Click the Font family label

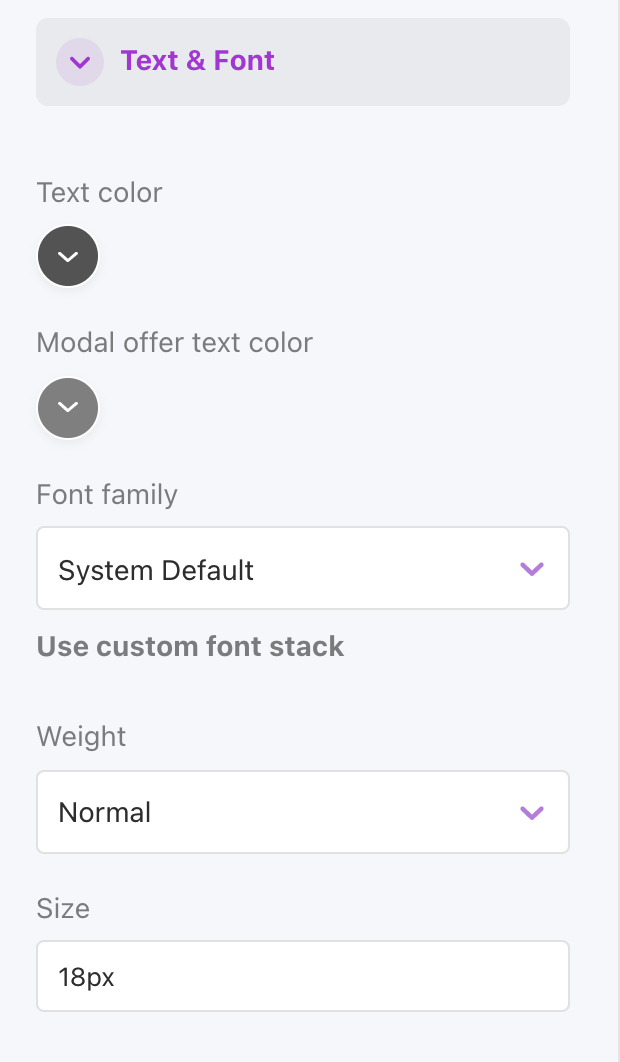106,495
